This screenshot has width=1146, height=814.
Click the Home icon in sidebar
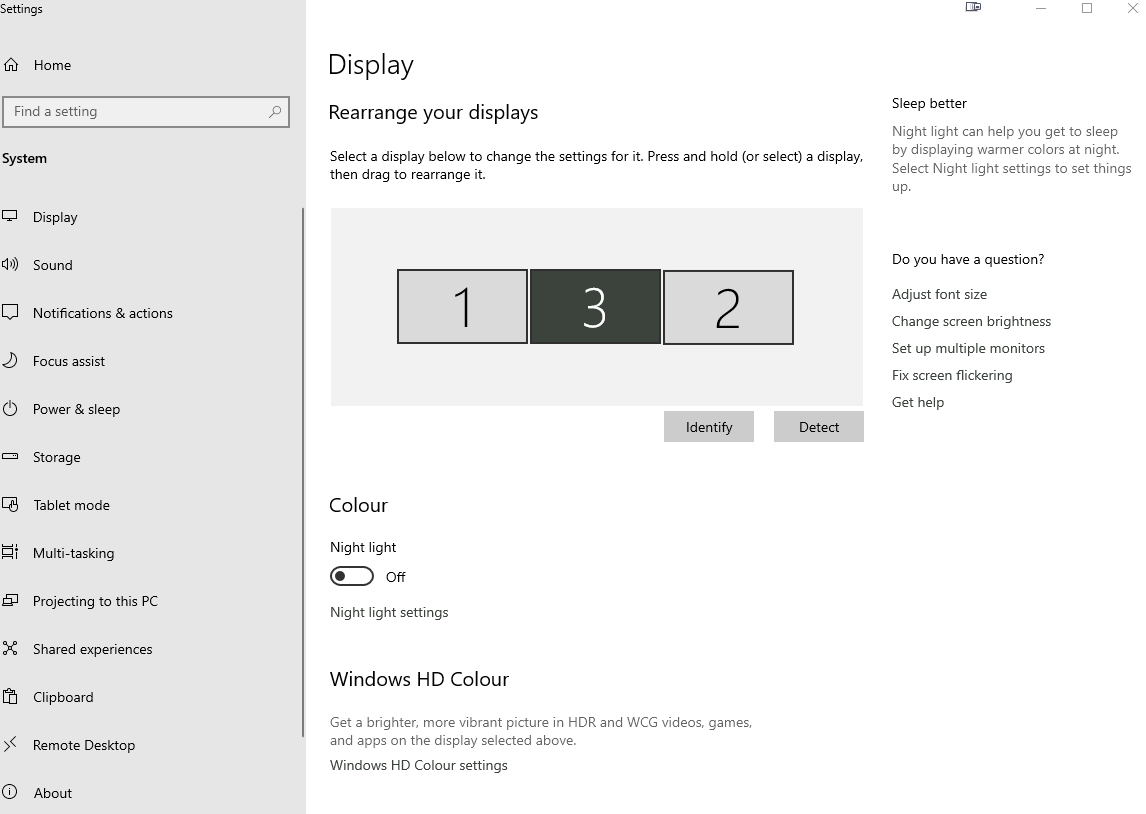pyautogui.click(x=11, y=65)
